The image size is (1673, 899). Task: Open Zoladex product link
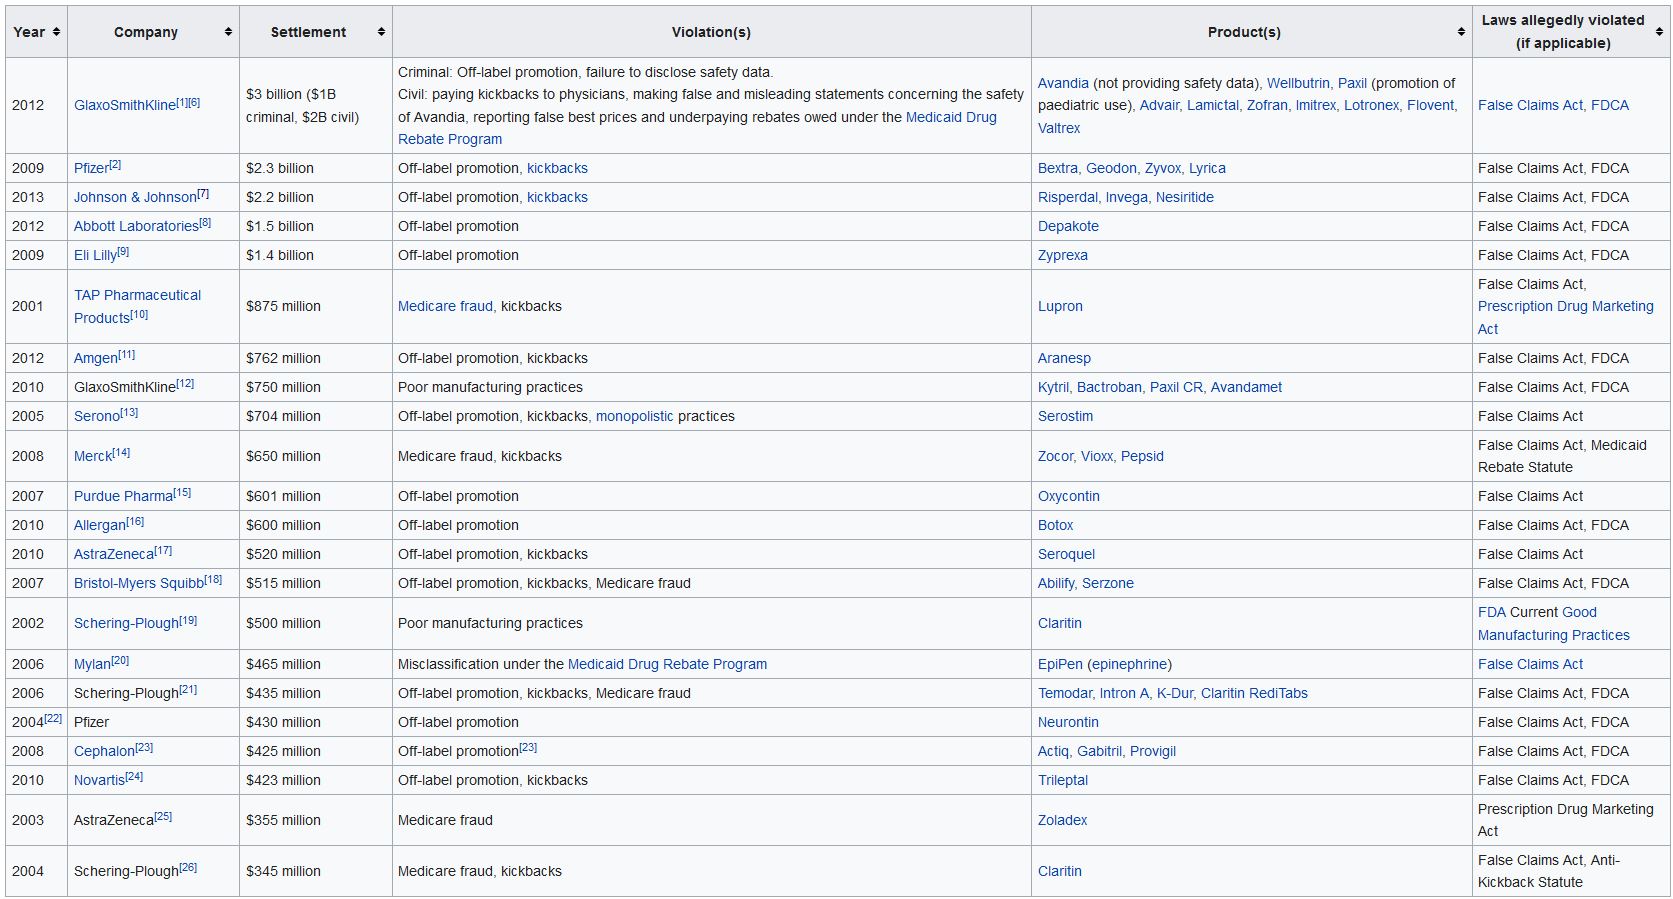click(1062, 820)
